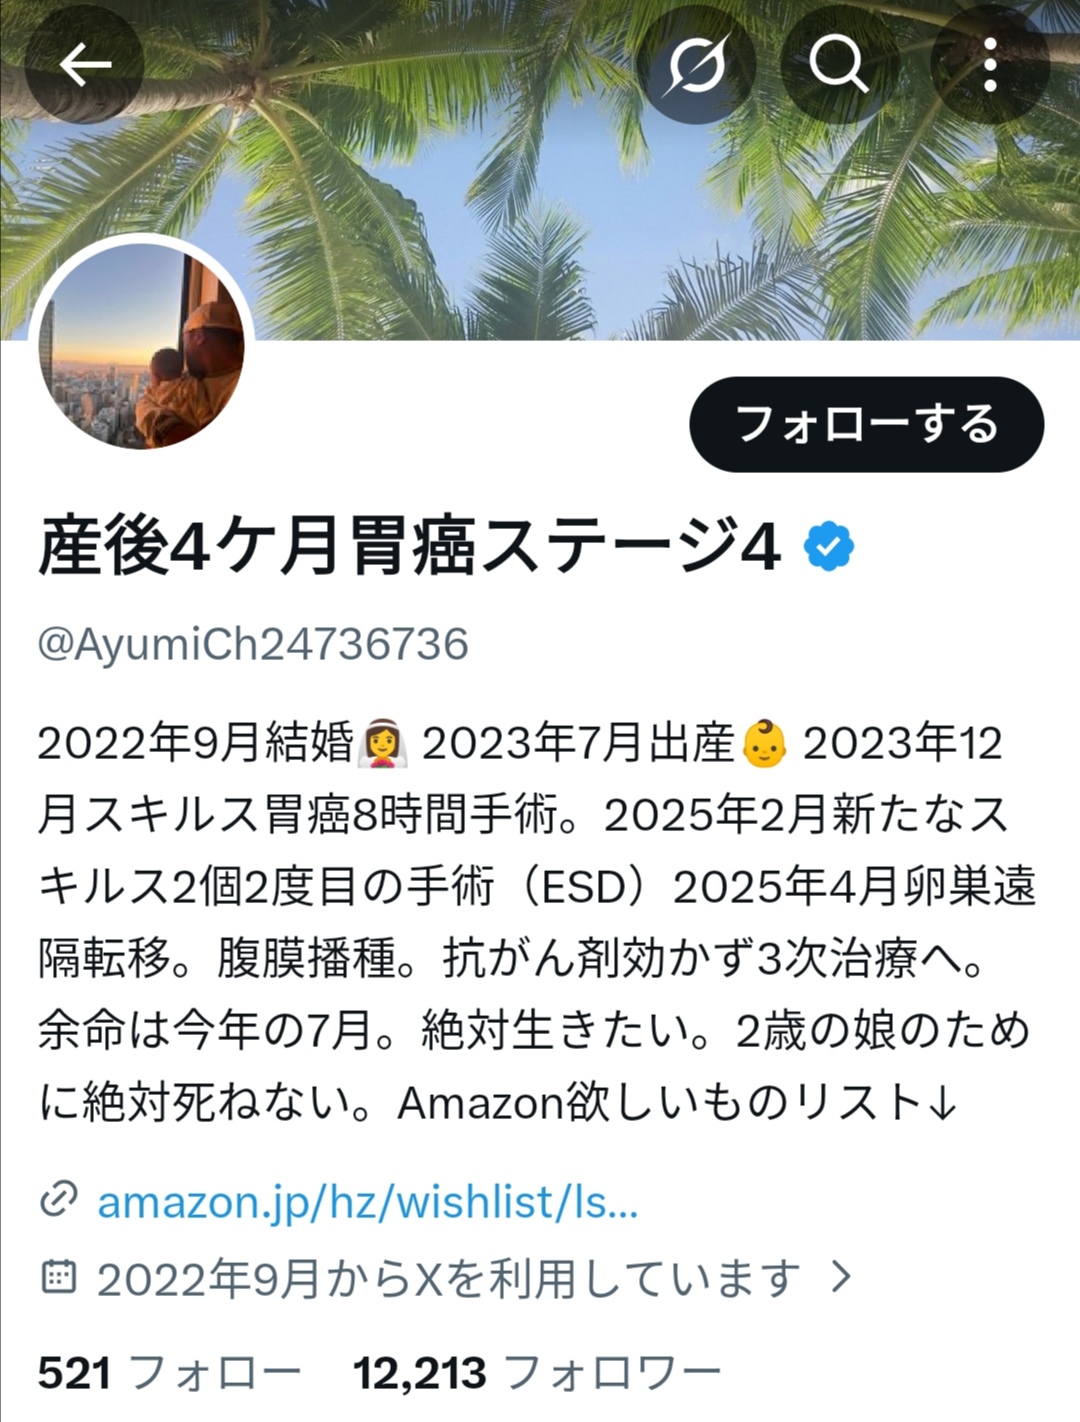Click the bride emoji in bio
The image size is (1080, 1422).
click(383, 744)
